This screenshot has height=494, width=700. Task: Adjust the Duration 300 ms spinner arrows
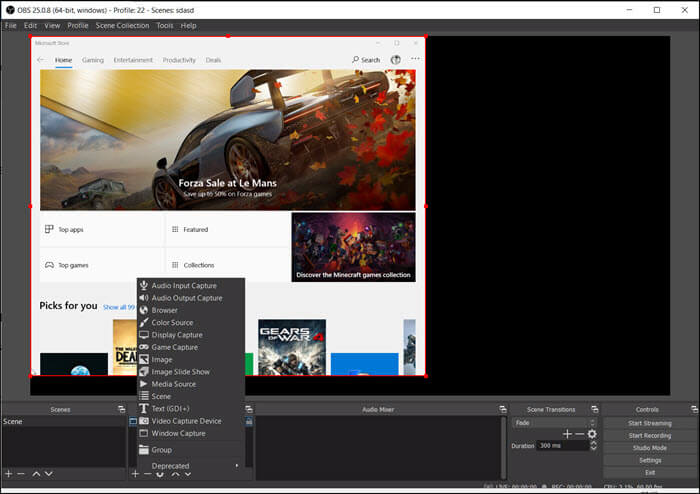pyautogui.click(x=593, y=445)
